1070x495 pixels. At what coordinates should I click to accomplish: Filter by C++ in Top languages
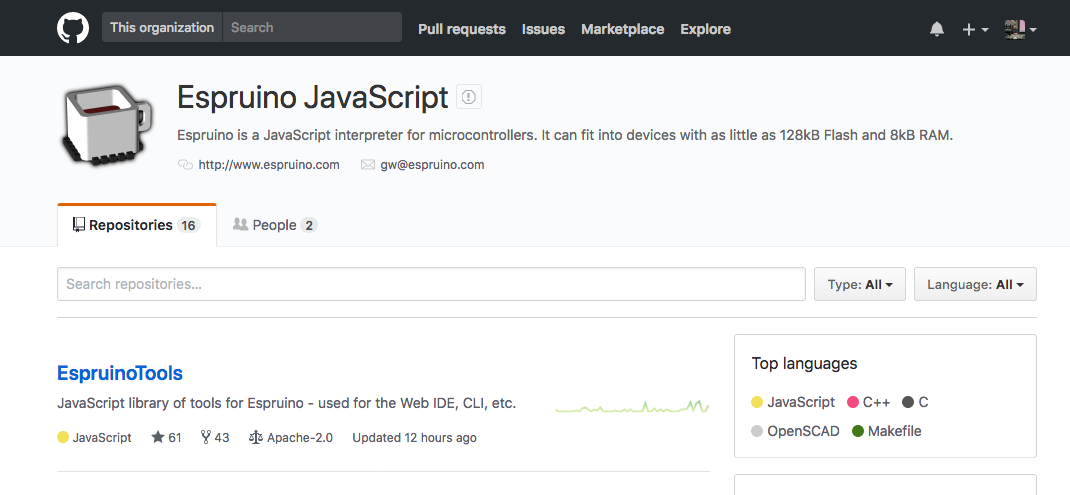click(x=869, y=402)
